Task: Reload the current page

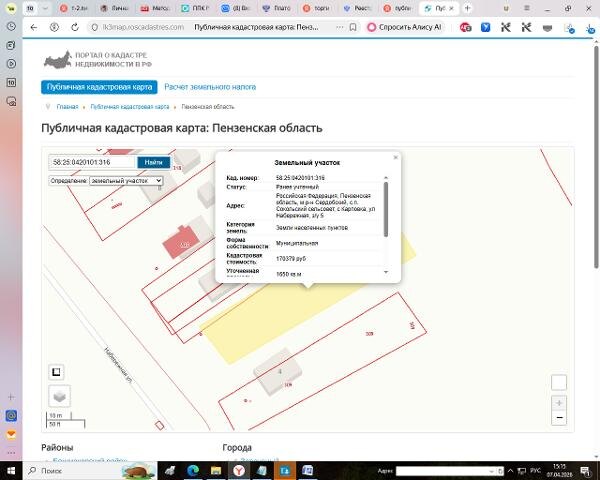Action: pyautogui.click(x=75, y=27)
